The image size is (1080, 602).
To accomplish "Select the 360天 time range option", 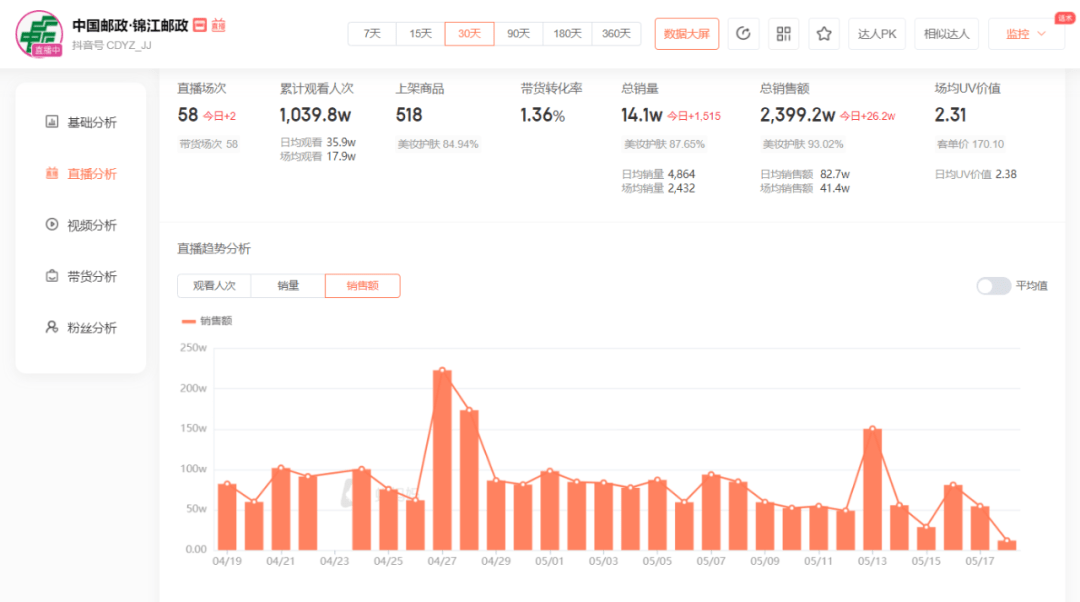I will click(x=616, y=34).
